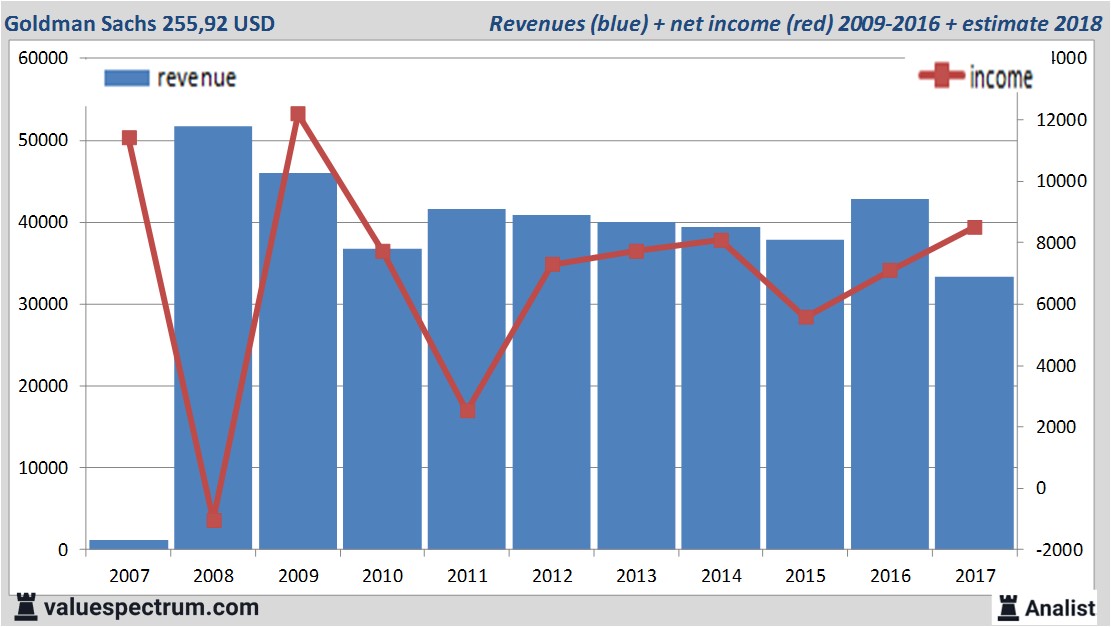The height and width of the screenshot is (627, 1111).
Task: Click the 2017 income data point
Action: 975,227
